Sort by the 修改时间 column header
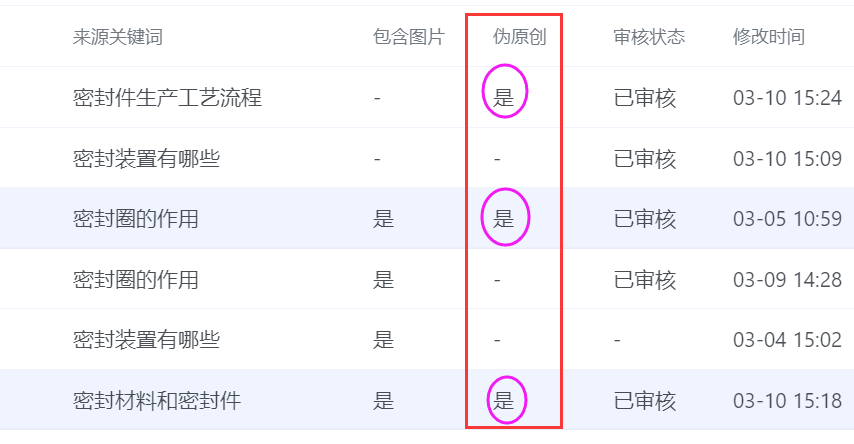The width and height of the screenshot is (854, 444). (768, 38)
